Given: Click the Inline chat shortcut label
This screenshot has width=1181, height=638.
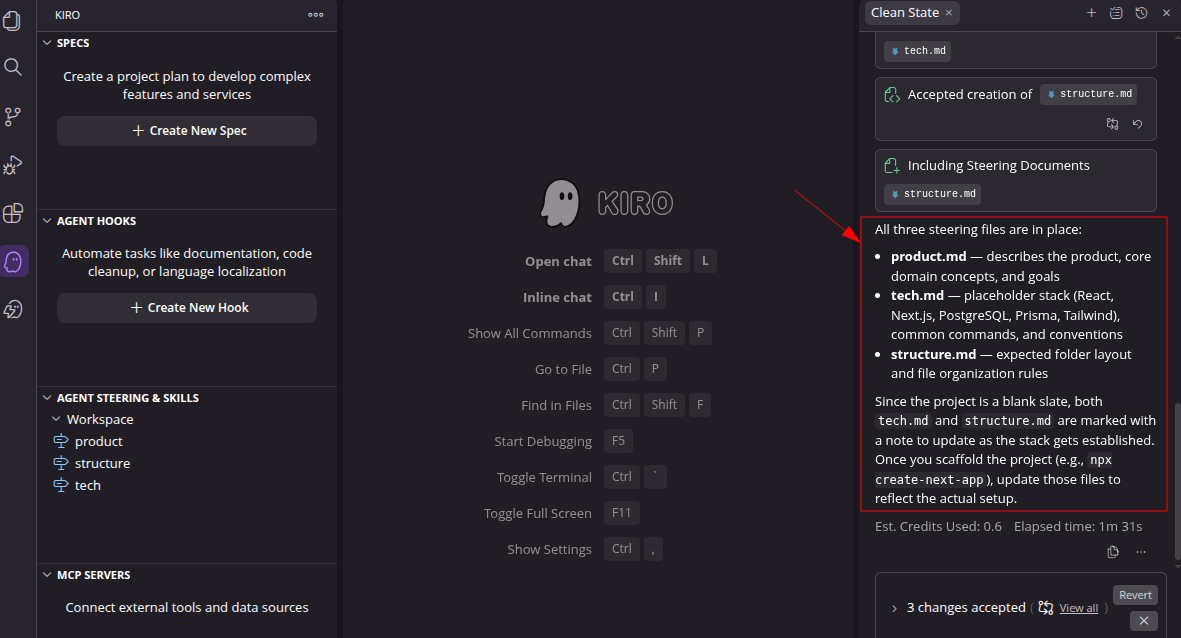Looking at the screenshot, I should click(x=557, y=298).
